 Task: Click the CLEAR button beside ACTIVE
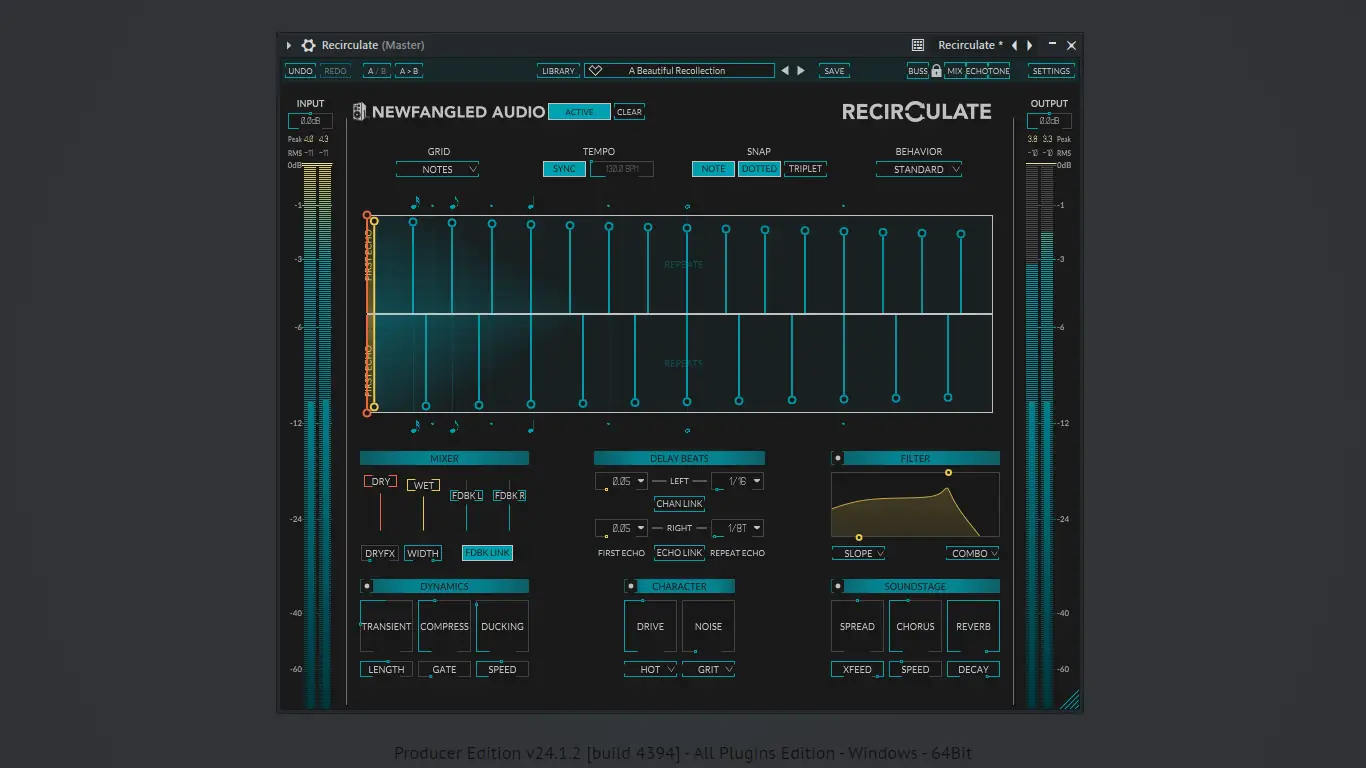pyautogui.click(x=629, y=111)
